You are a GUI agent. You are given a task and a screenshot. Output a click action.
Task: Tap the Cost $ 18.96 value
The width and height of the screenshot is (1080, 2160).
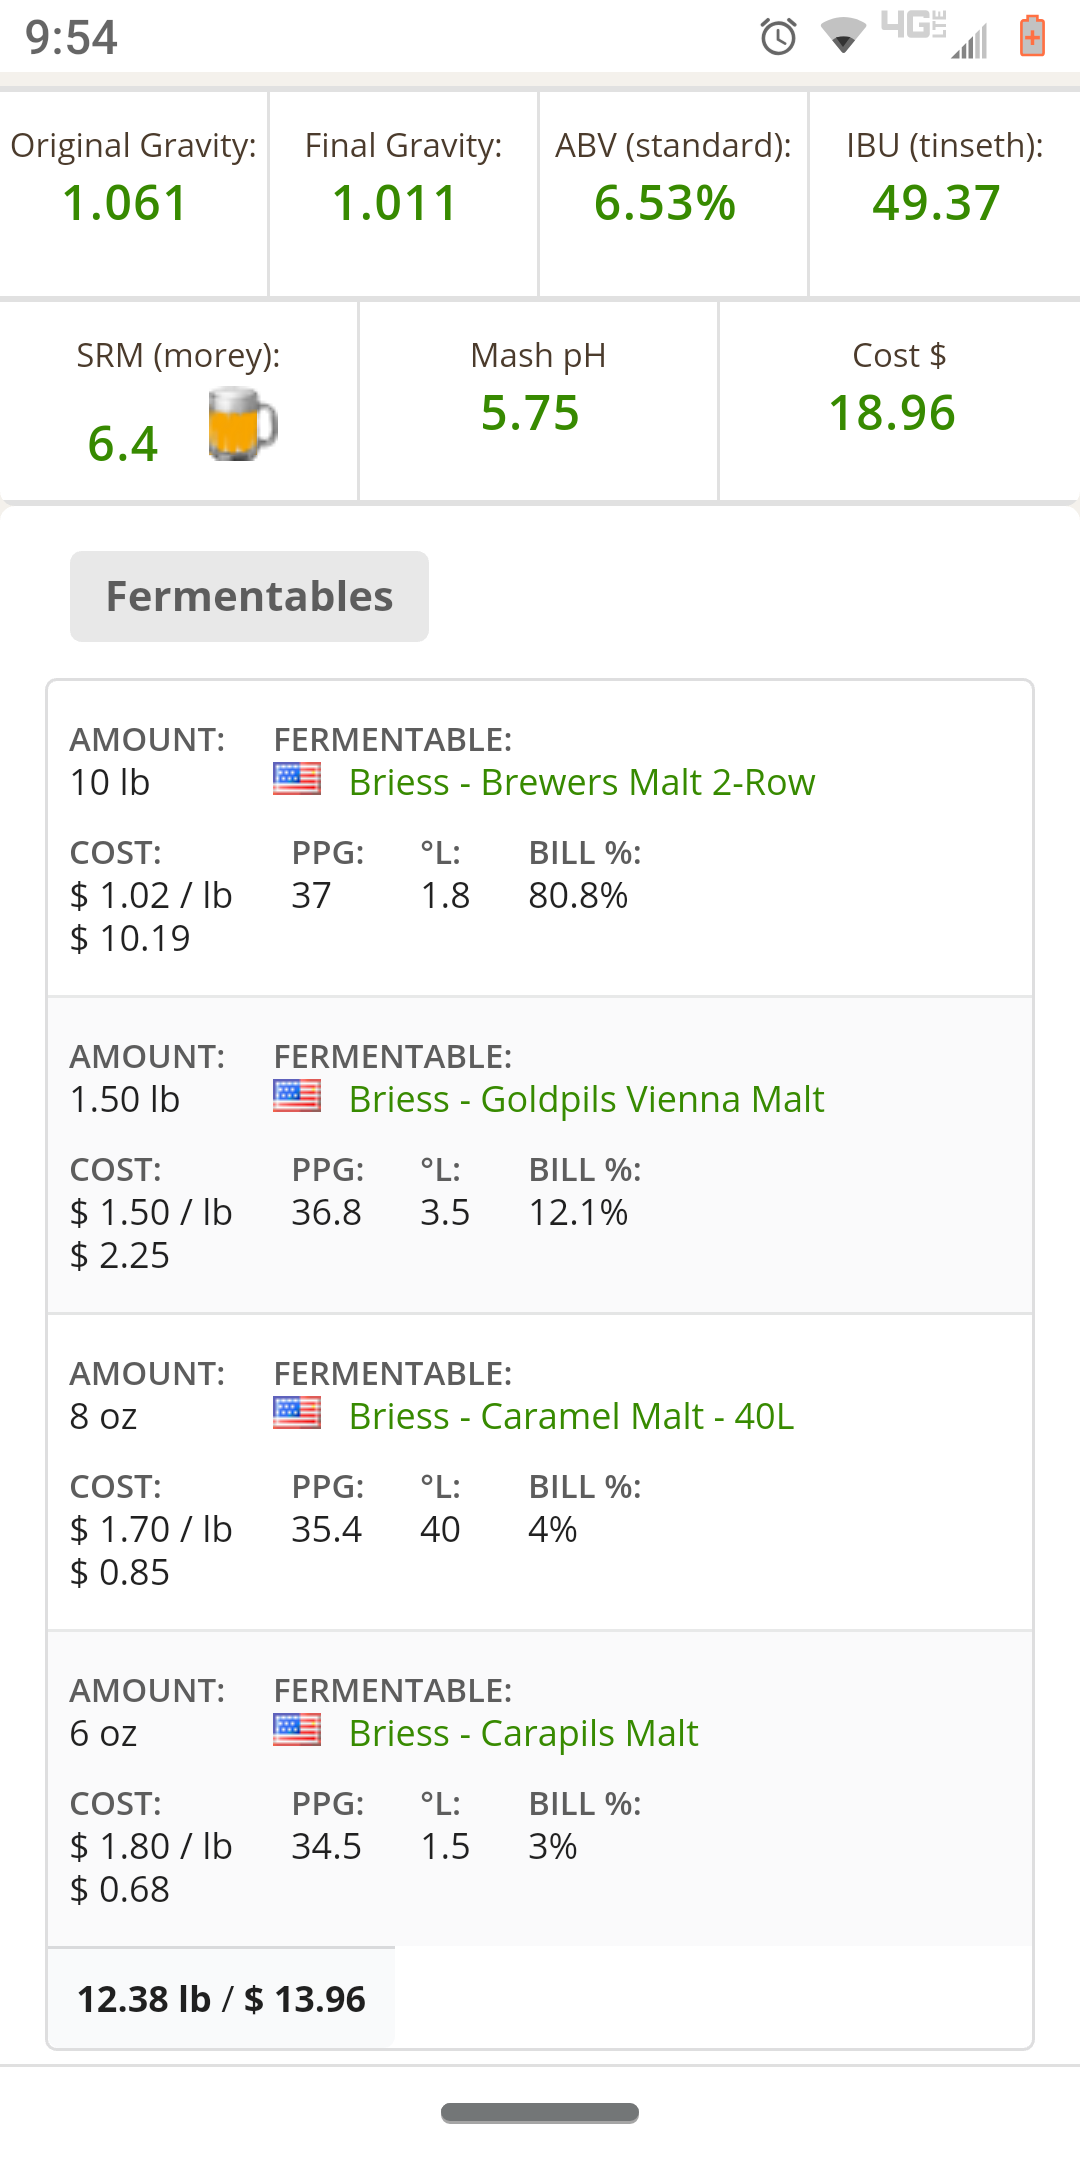pos(893,413)
